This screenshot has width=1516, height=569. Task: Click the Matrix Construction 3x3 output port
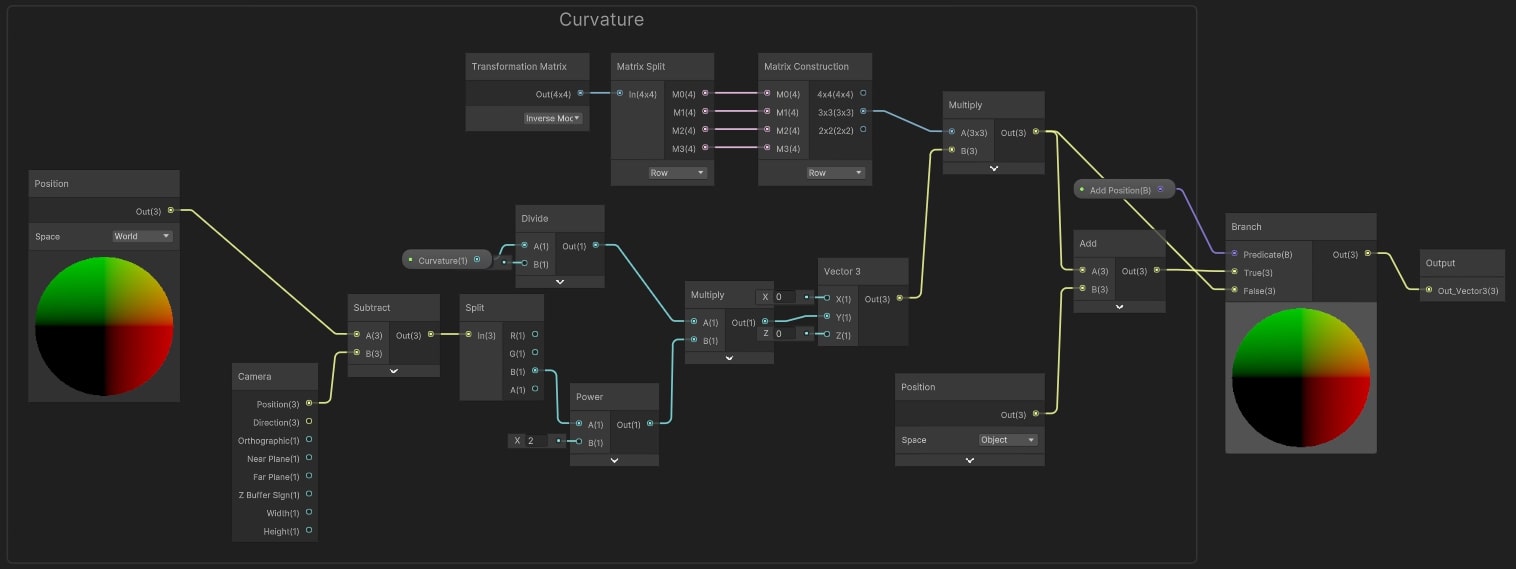click(863, 111)
